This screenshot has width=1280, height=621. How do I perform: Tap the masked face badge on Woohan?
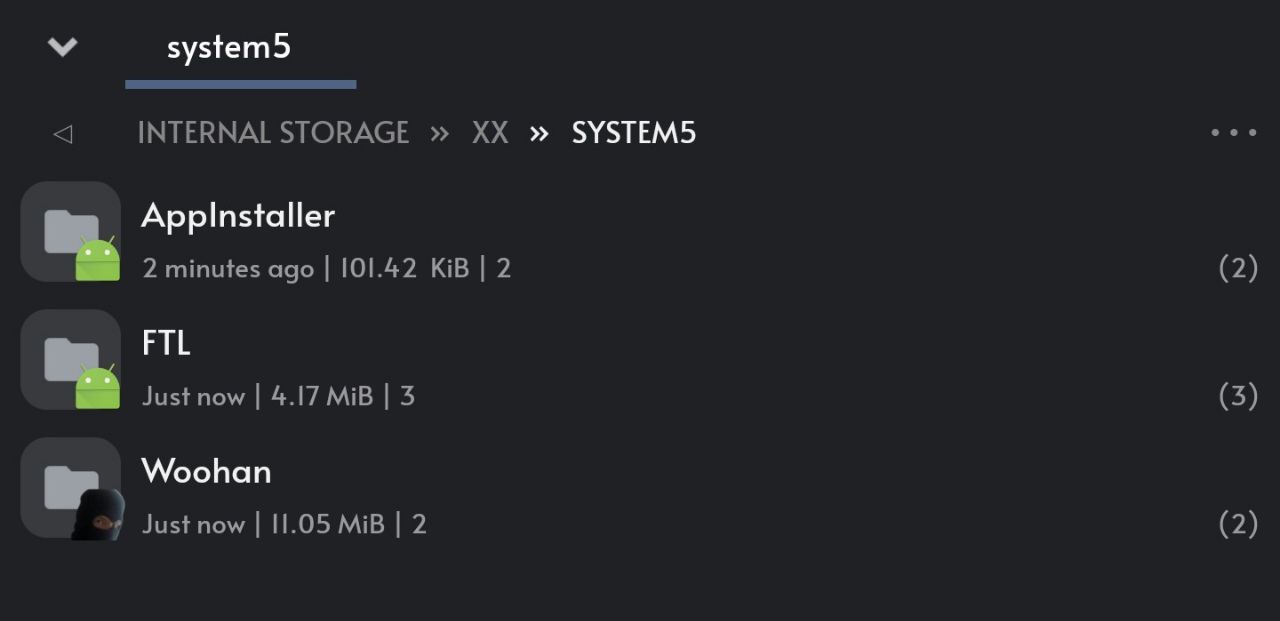point(98,515)
